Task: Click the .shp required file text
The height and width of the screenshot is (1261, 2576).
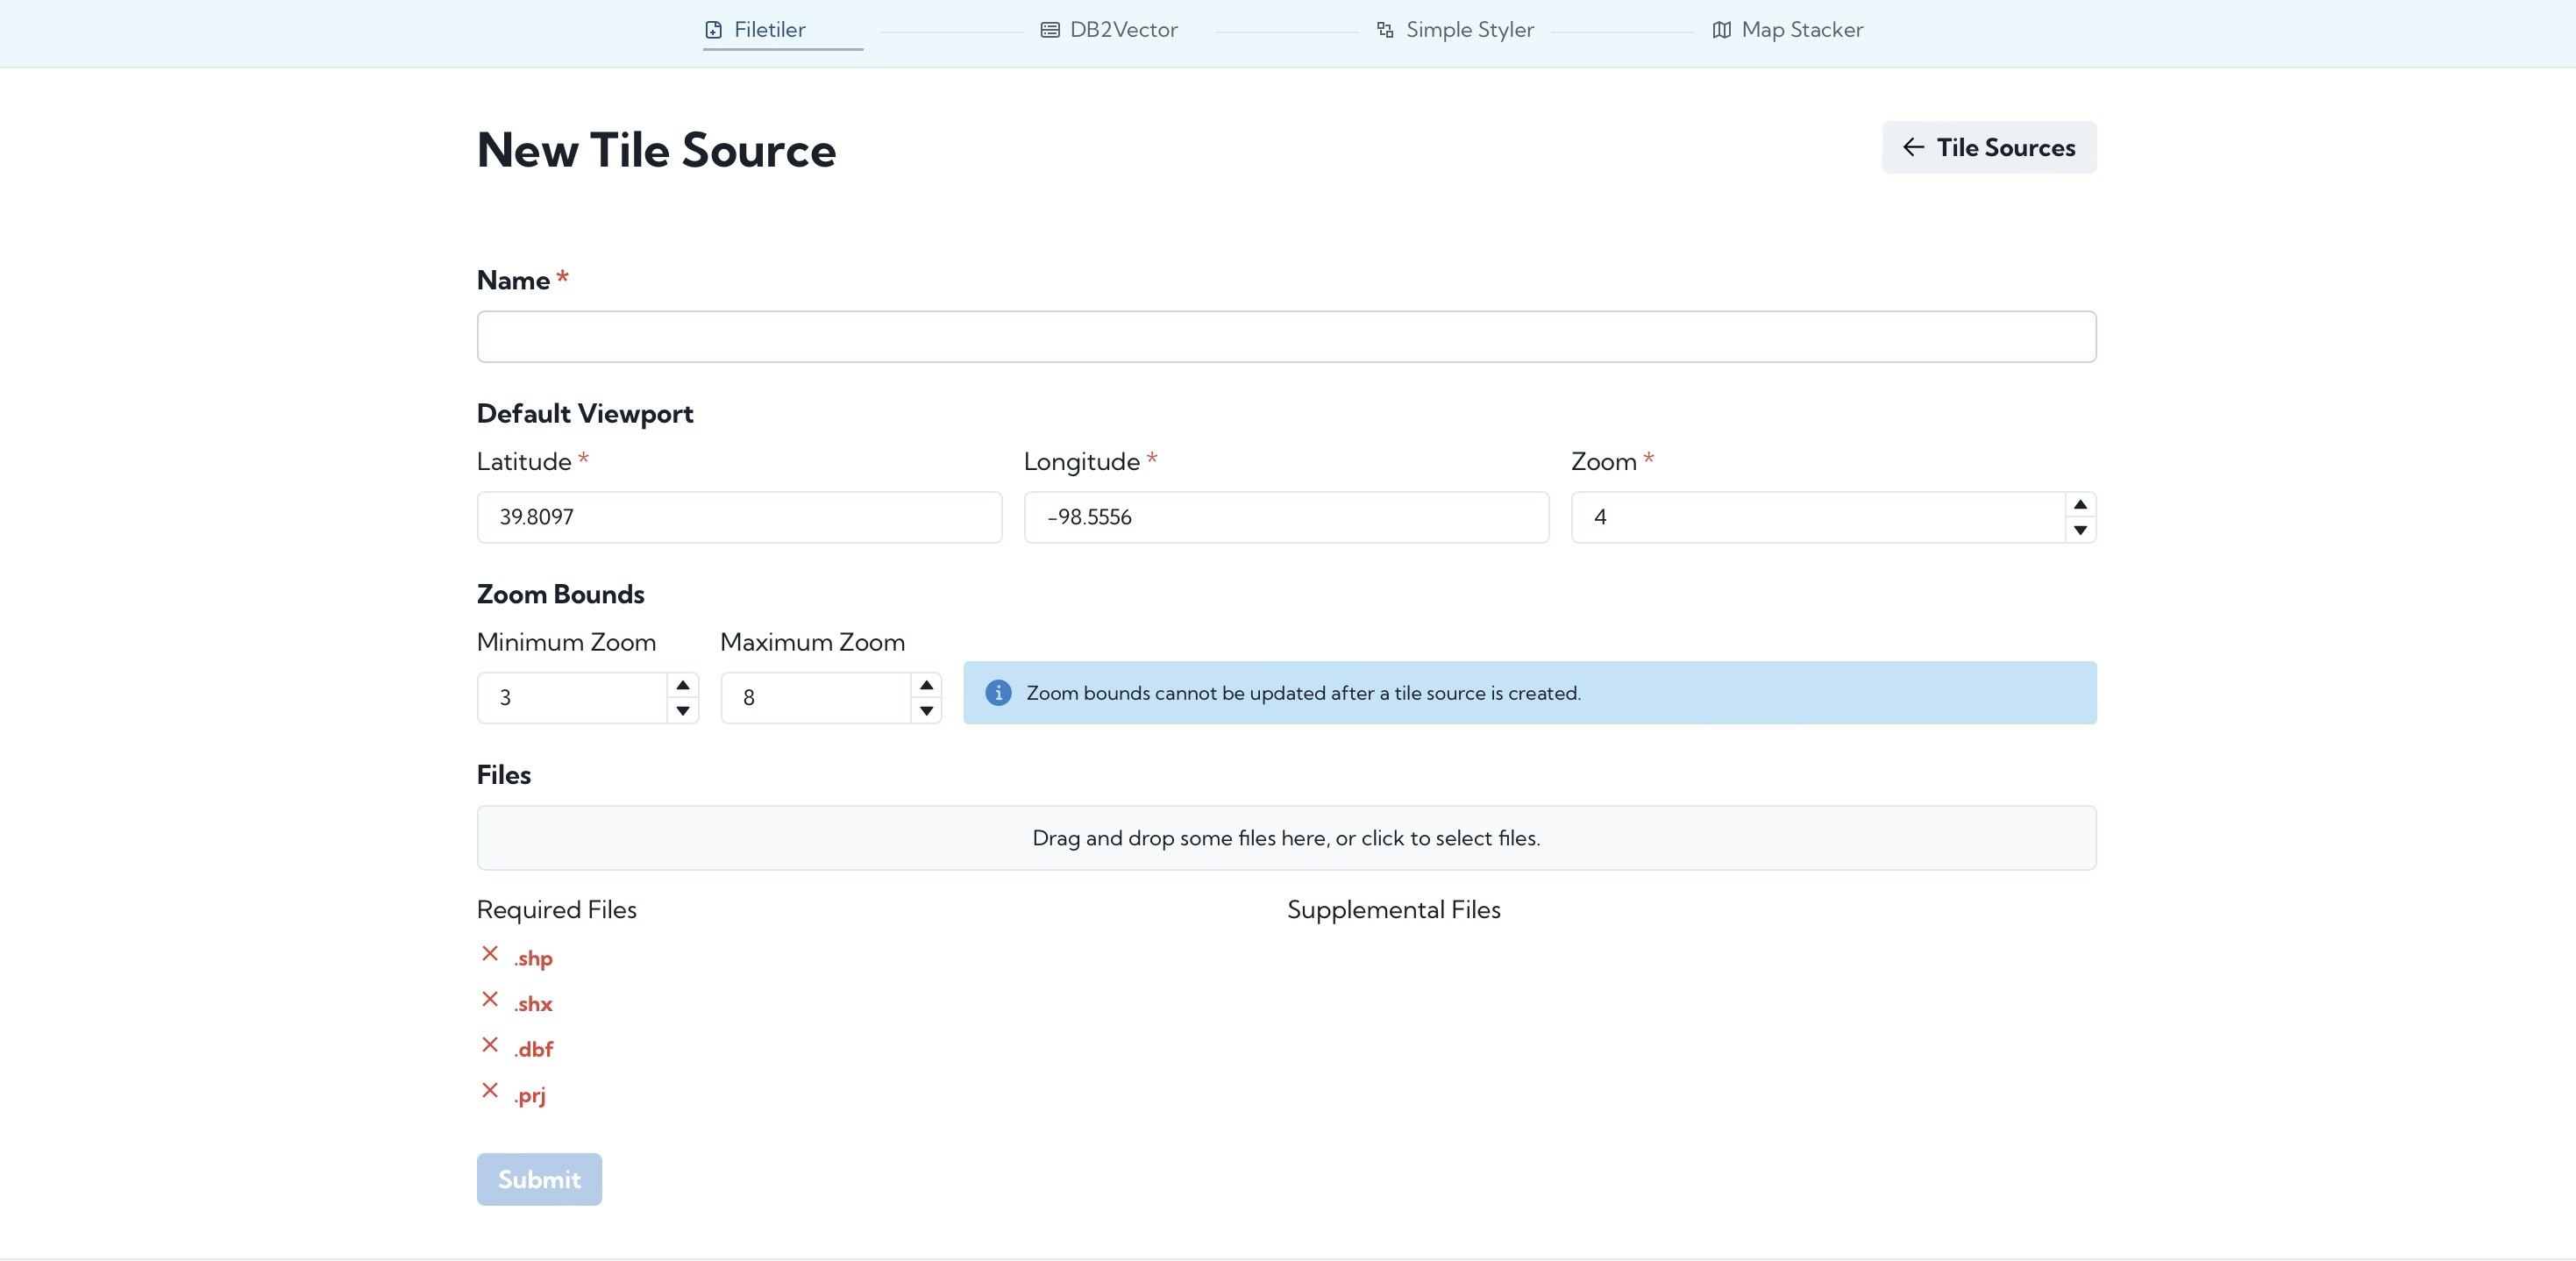Action: click(533, 958)
